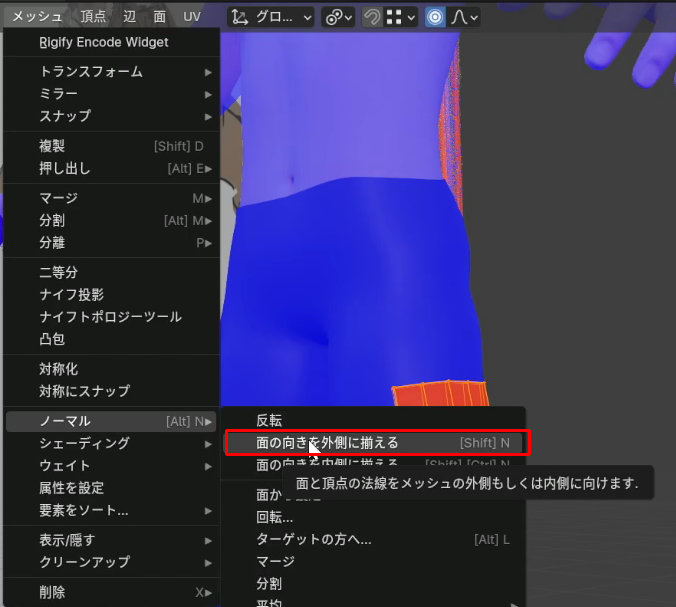Choose マージ in normals submenu
The height and width of the screenshot is (607, 676).
click(373, 562)
